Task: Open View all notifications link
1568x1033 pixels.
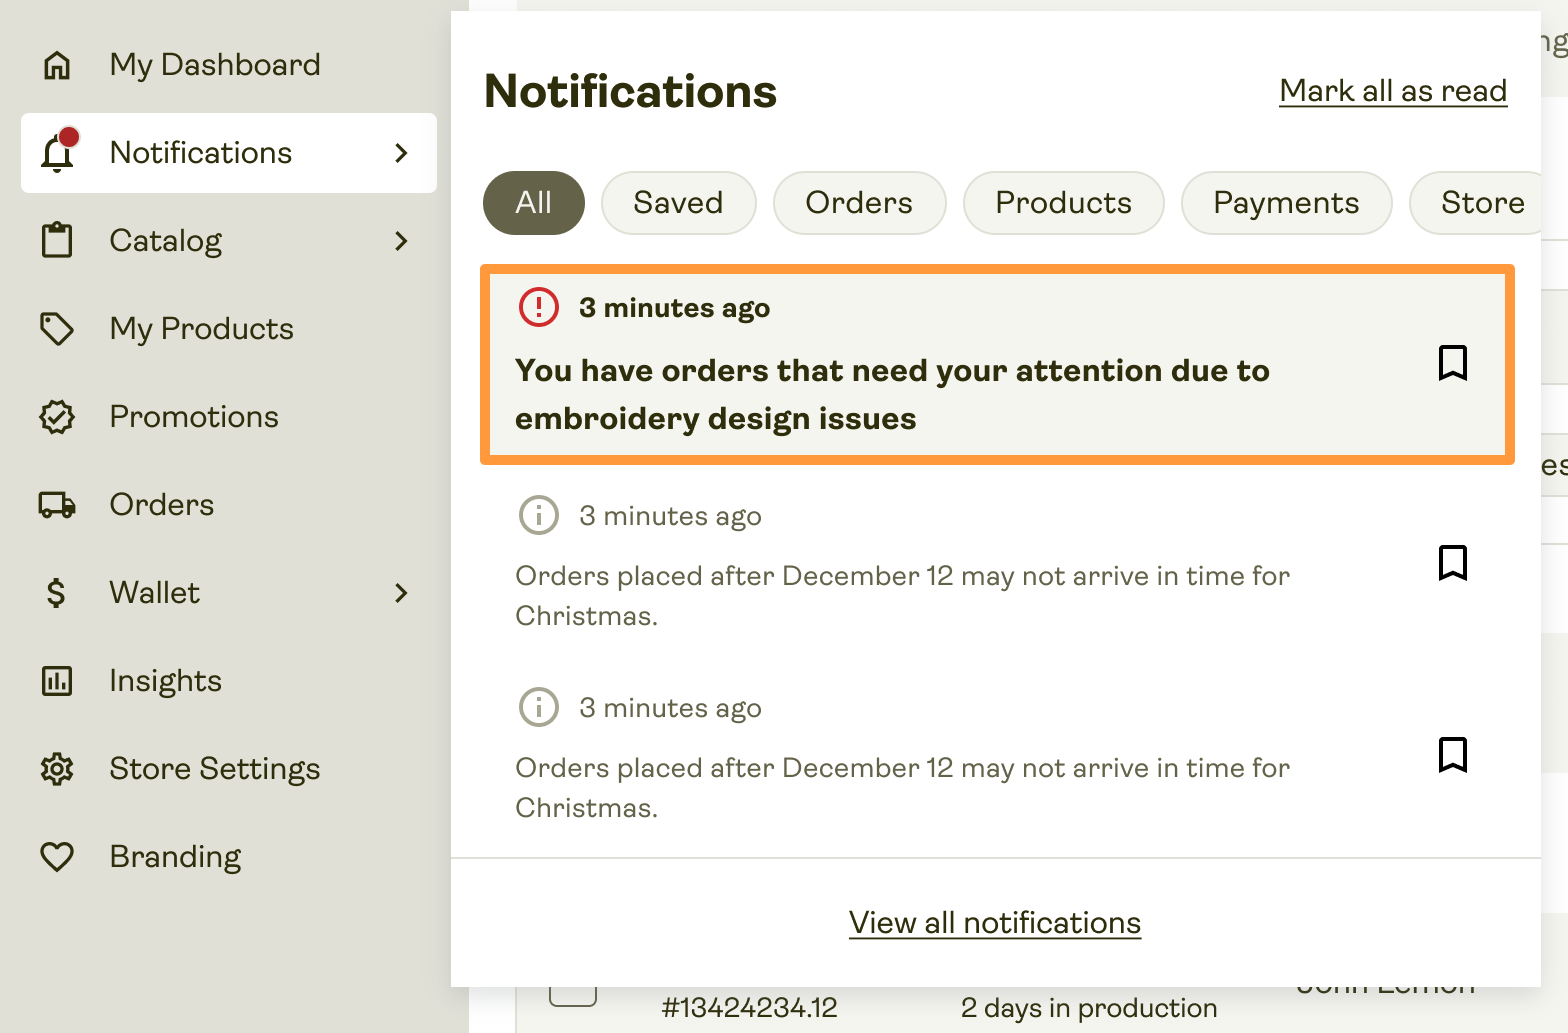Action: click(994, 923)
